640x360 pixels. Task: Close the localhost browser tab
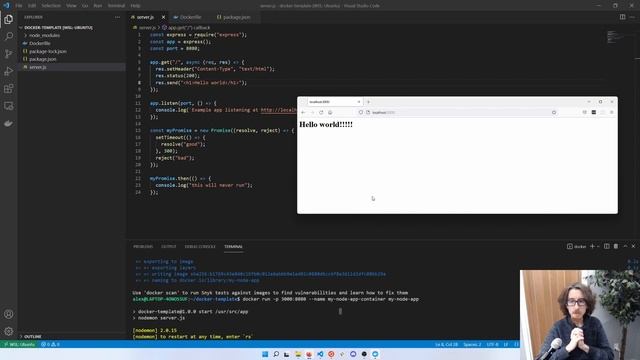point(359,102)
